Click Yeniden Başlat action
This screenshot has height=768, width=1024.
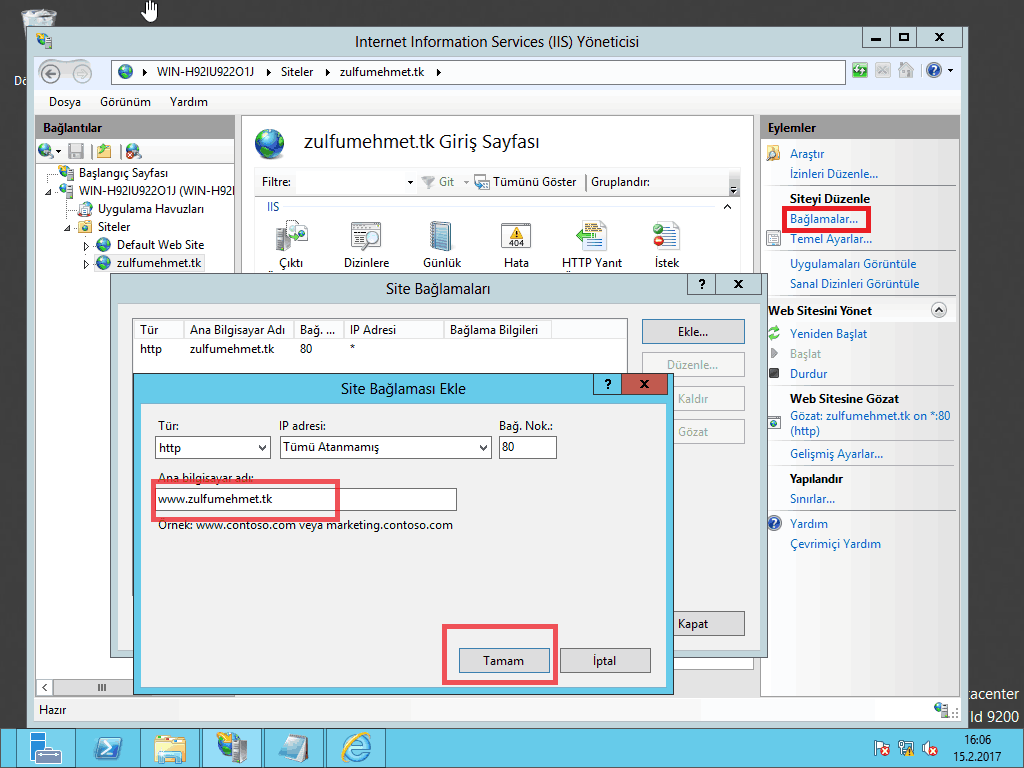828,334
